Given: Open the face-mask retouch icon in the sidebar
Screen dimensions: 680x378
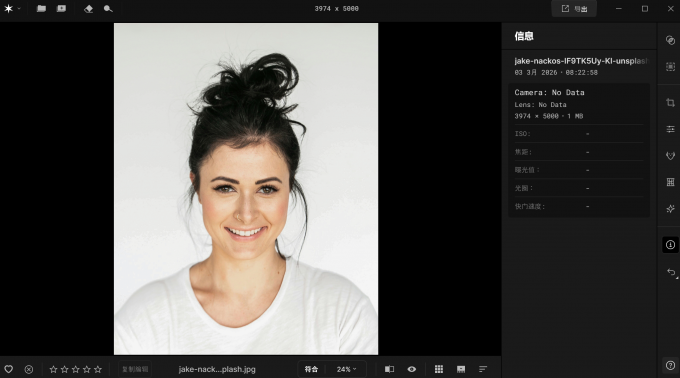Looking at the screenshot, I should point(670,156).
